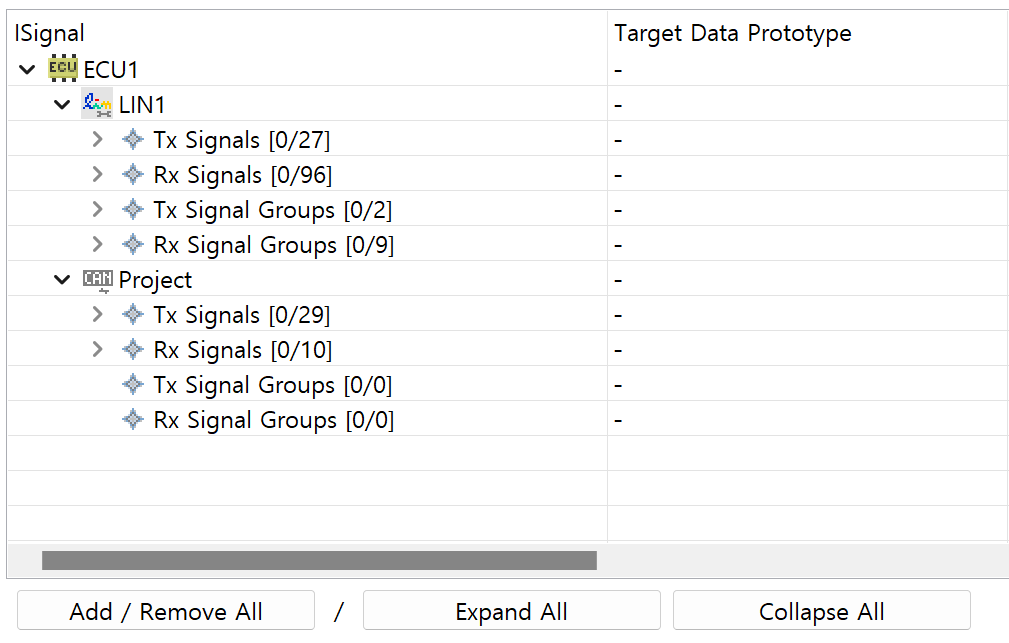The width and height of the screenshot is (1009, 643).
Task: Expand Rx Signals [0/10] under Project
Action: 97,349
